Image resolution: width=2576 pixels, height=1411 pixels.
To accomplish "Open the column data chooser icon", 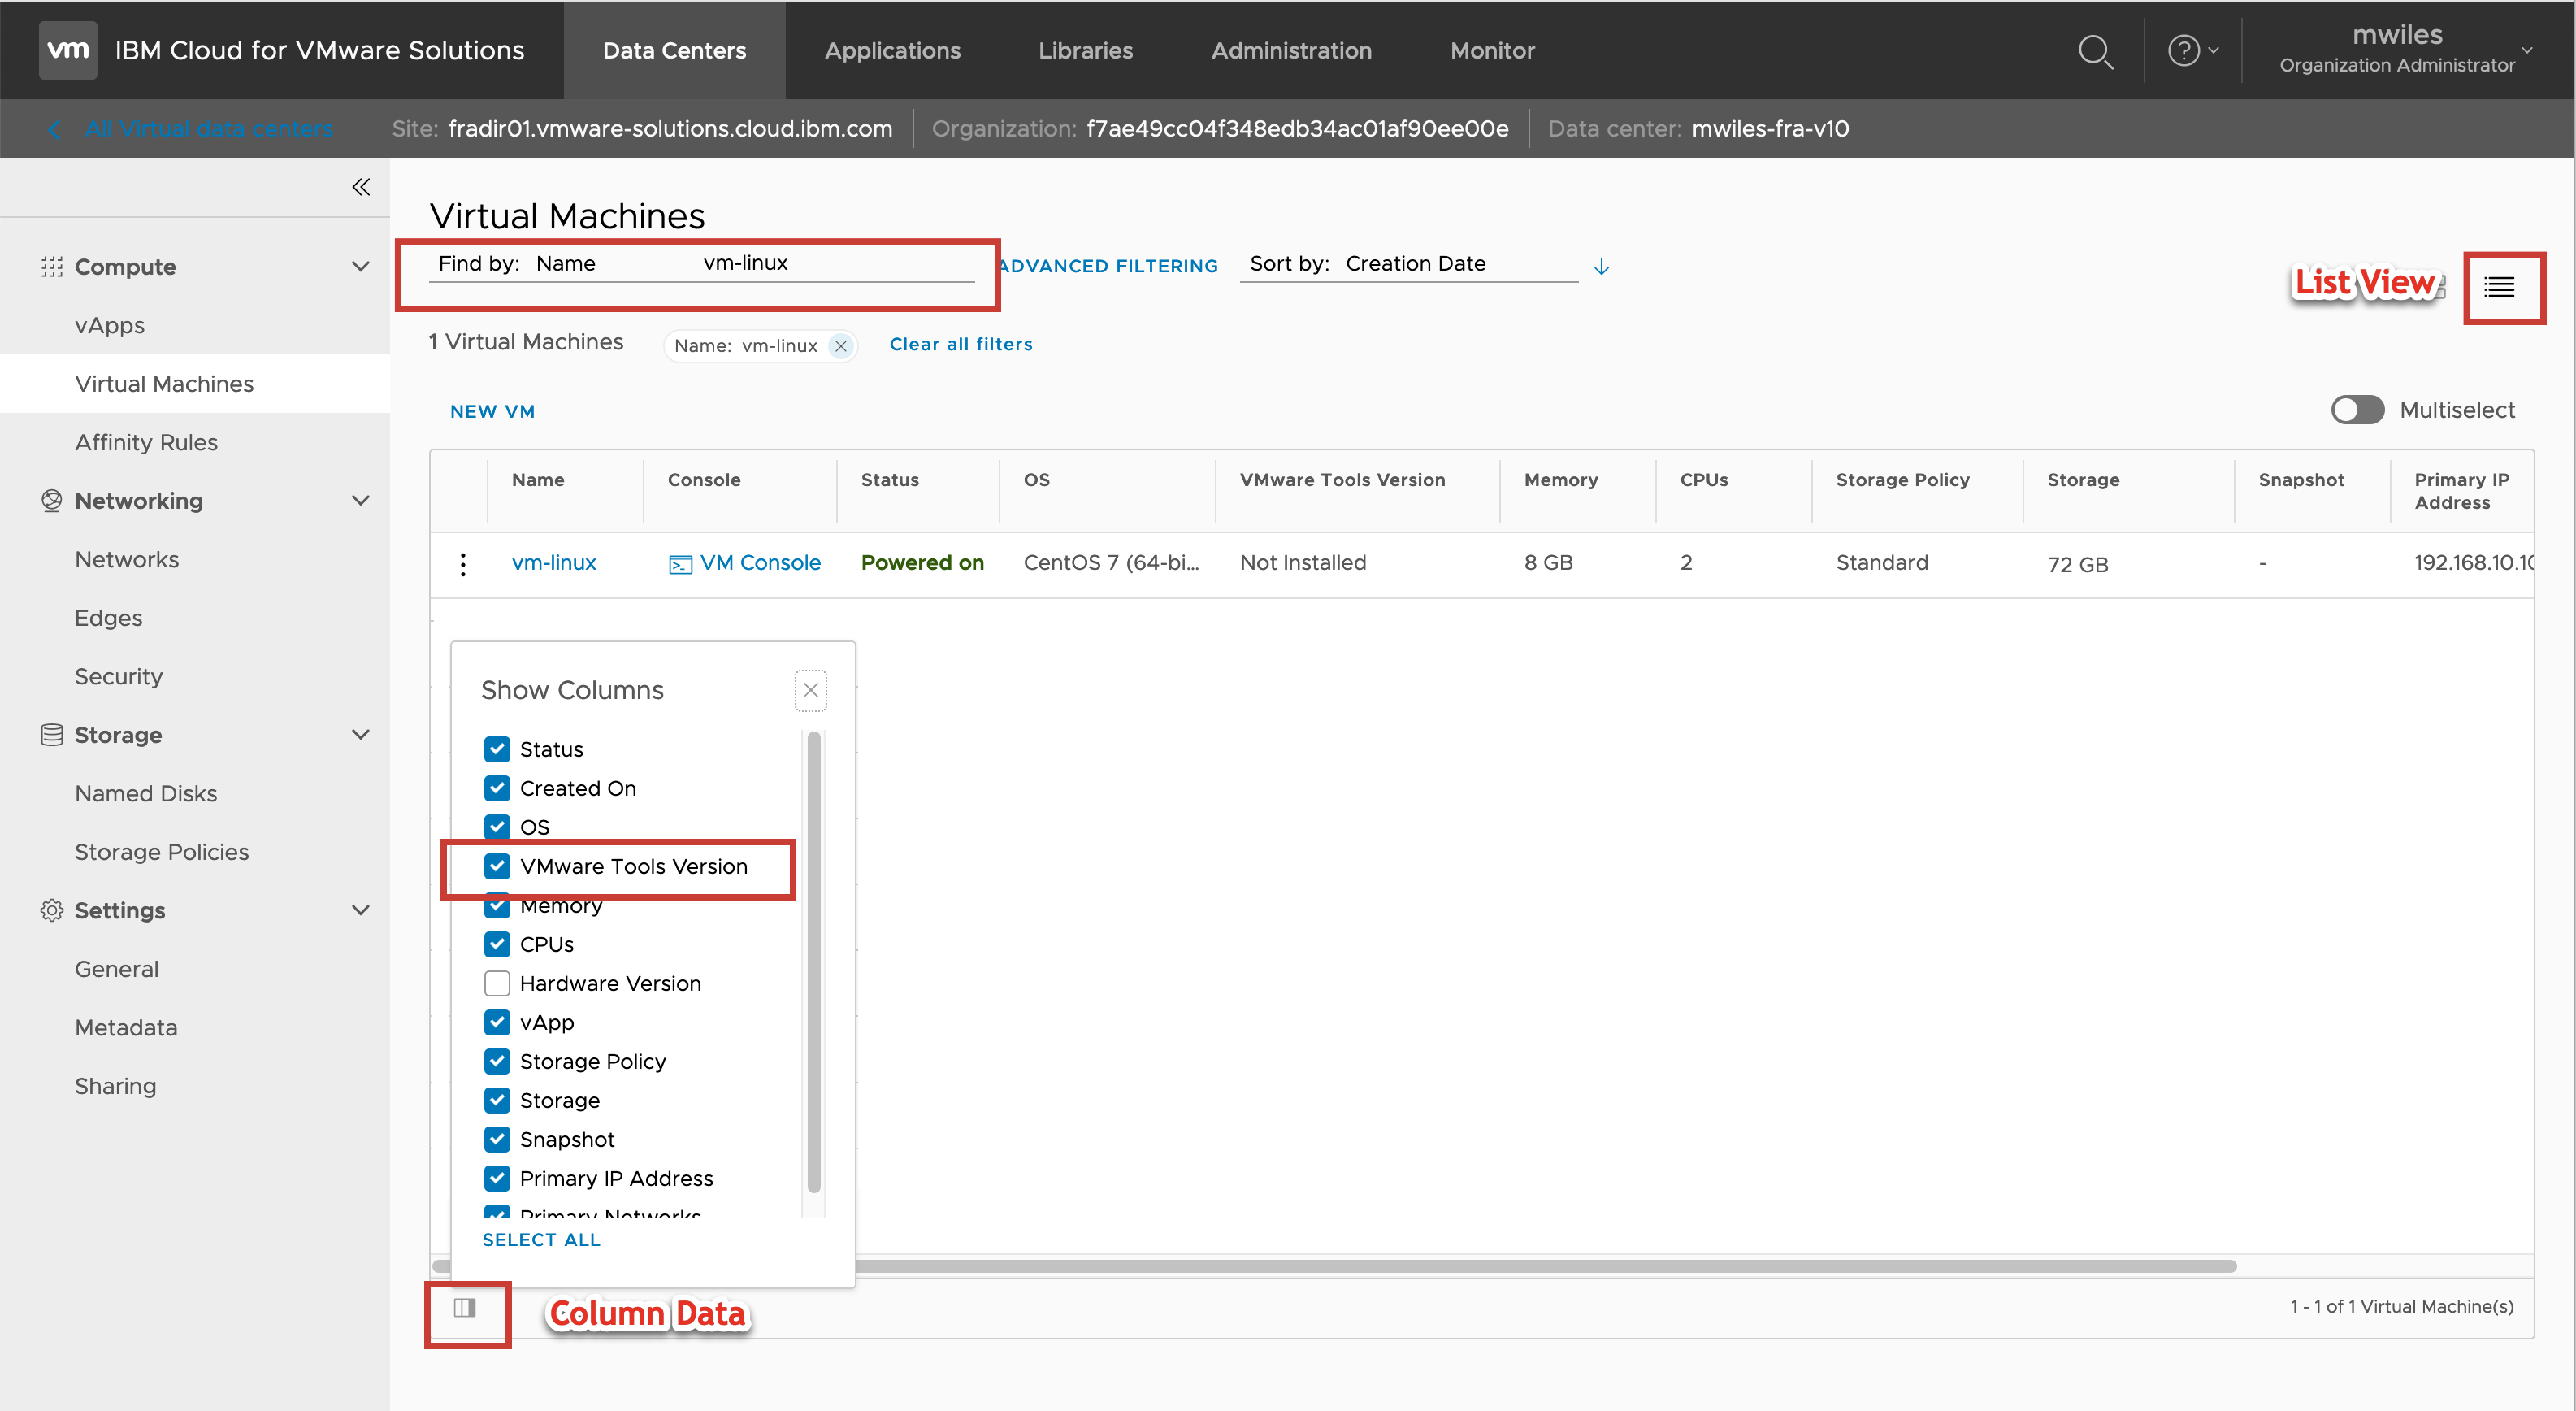I will (x=465, y=1308).
